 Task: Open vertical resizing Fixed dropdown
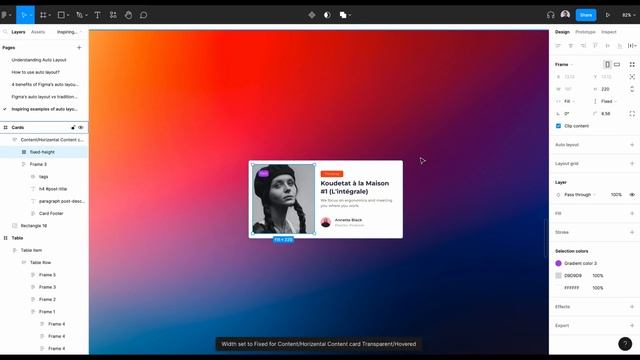coord(609,101)
